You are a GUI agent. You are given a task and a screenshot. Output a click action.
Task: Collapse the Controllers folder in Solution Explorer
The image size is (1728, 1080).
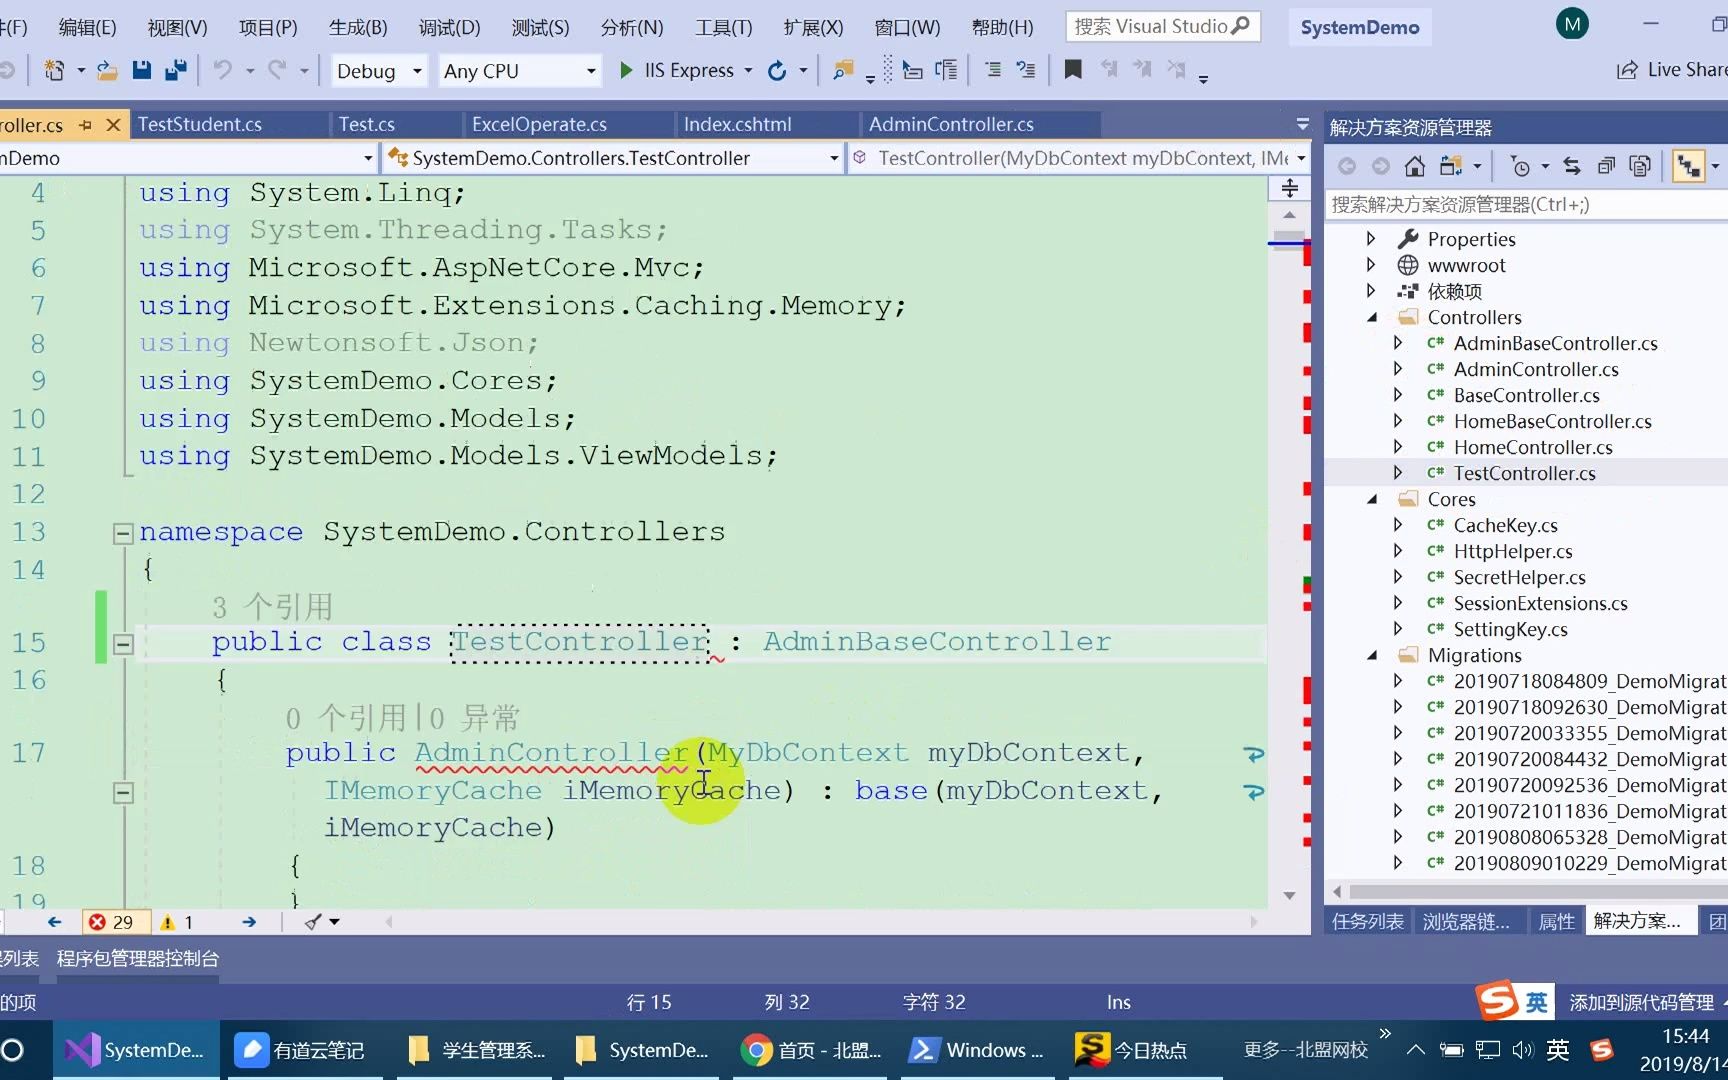pyautogui.click(x=1372, y=318)
